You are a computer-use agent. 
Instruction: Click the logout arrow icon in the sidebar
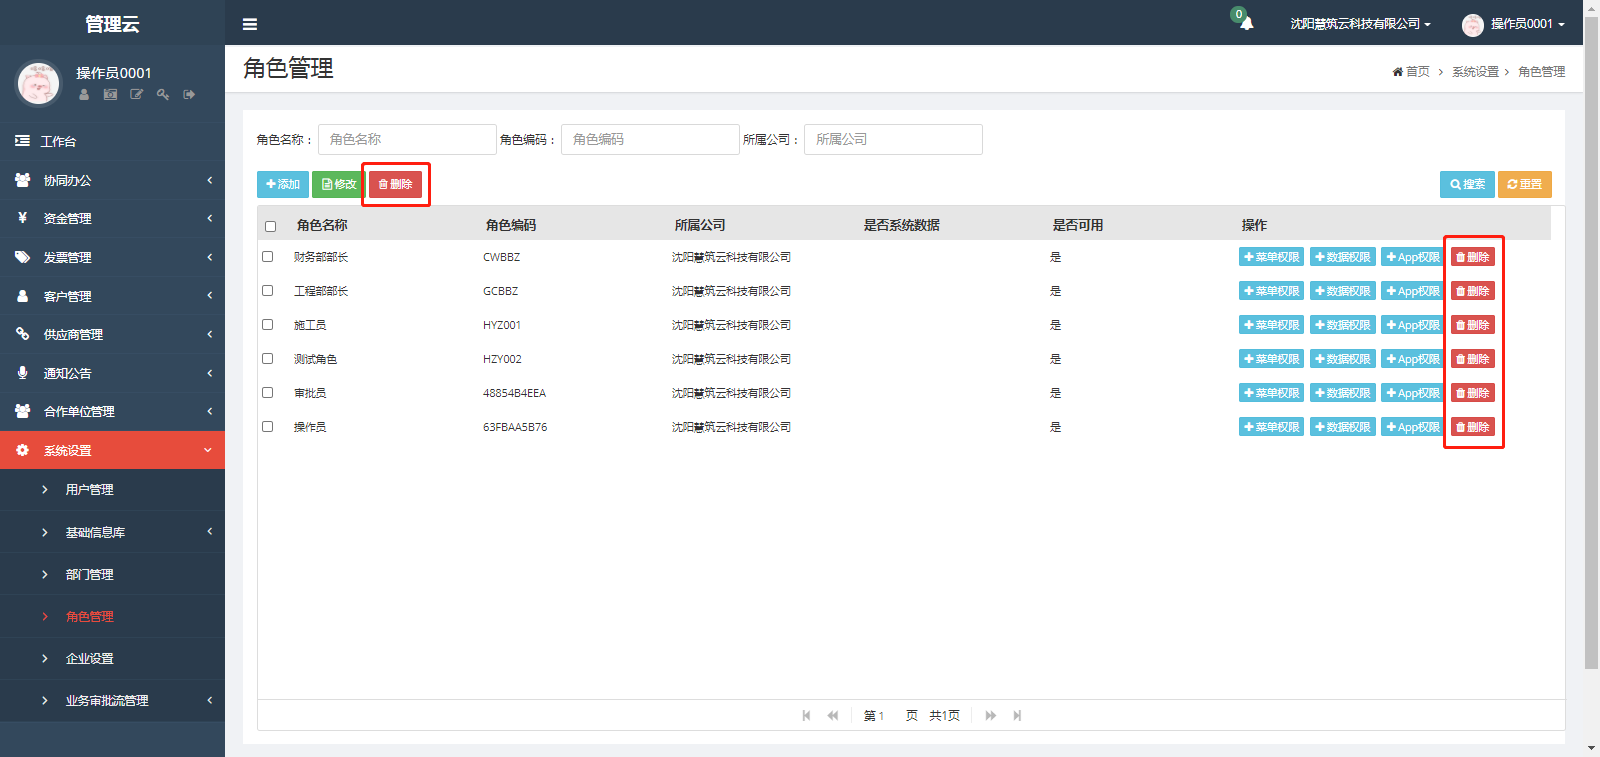coord(189,94)
